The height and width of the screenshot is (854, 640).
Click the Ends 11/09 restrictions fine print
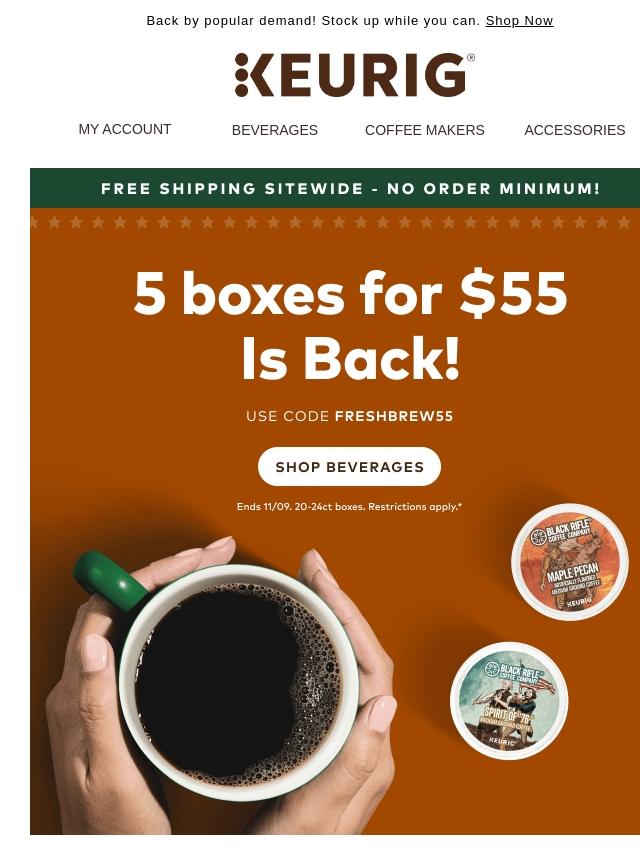point(349,507)
